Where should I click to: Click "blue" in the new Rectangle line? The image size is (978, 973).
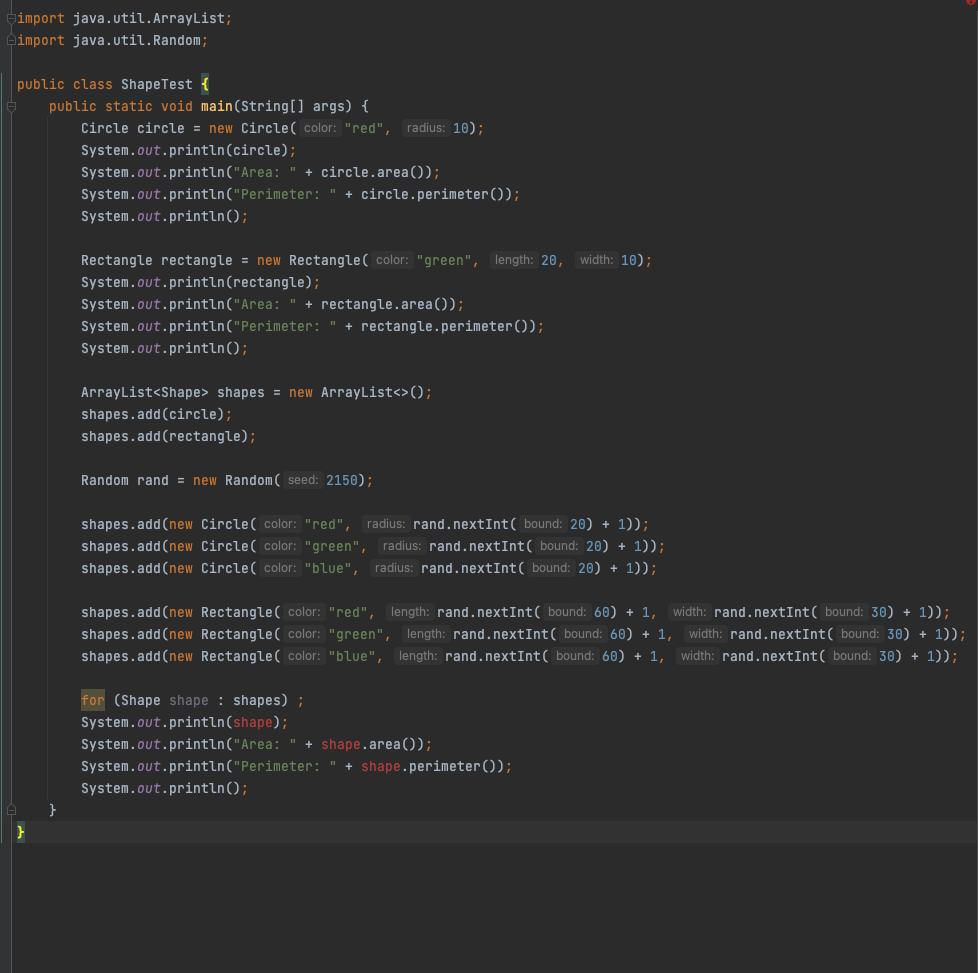point(351,656)
